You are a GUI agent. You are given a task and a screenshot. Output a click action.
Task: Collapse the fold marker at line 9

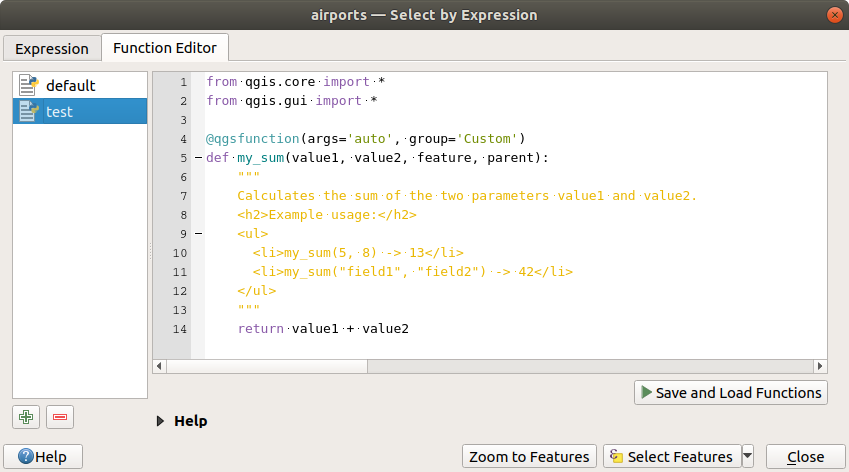[198, 234]
